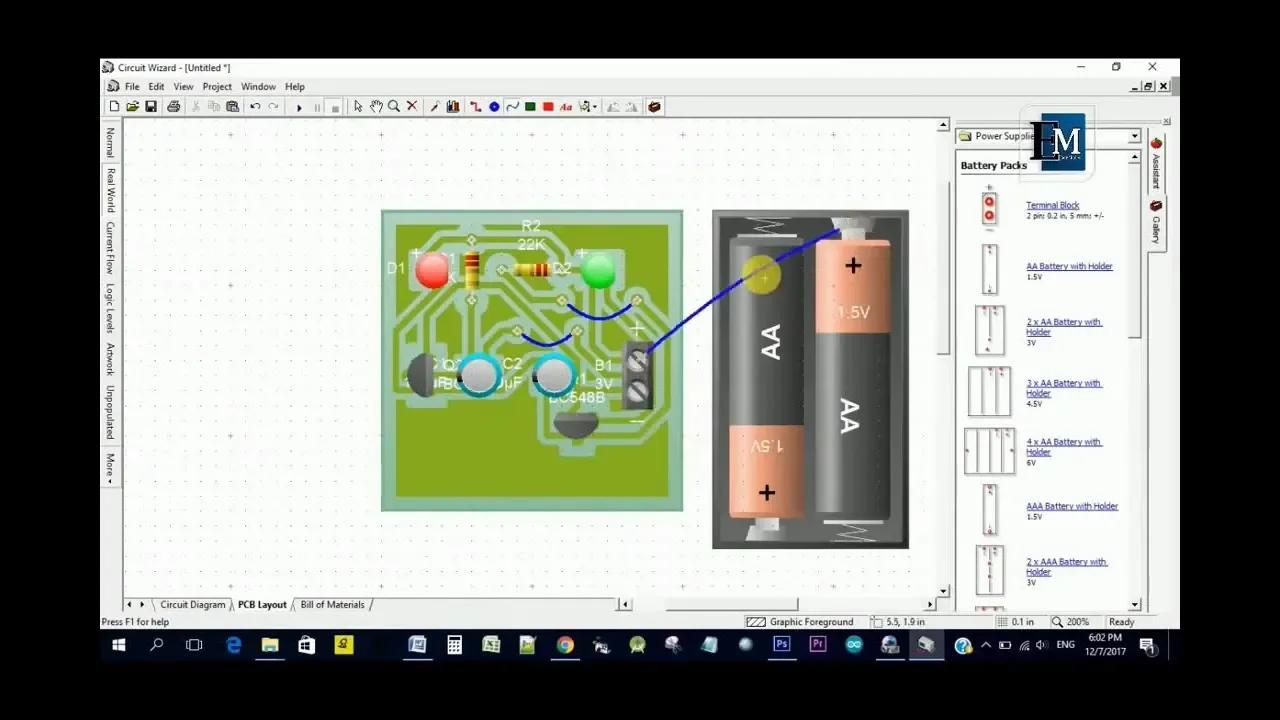Toggle the Current Flow display mode
Image resolution: width=1280 pixels, height=720 pixels.
108,251
